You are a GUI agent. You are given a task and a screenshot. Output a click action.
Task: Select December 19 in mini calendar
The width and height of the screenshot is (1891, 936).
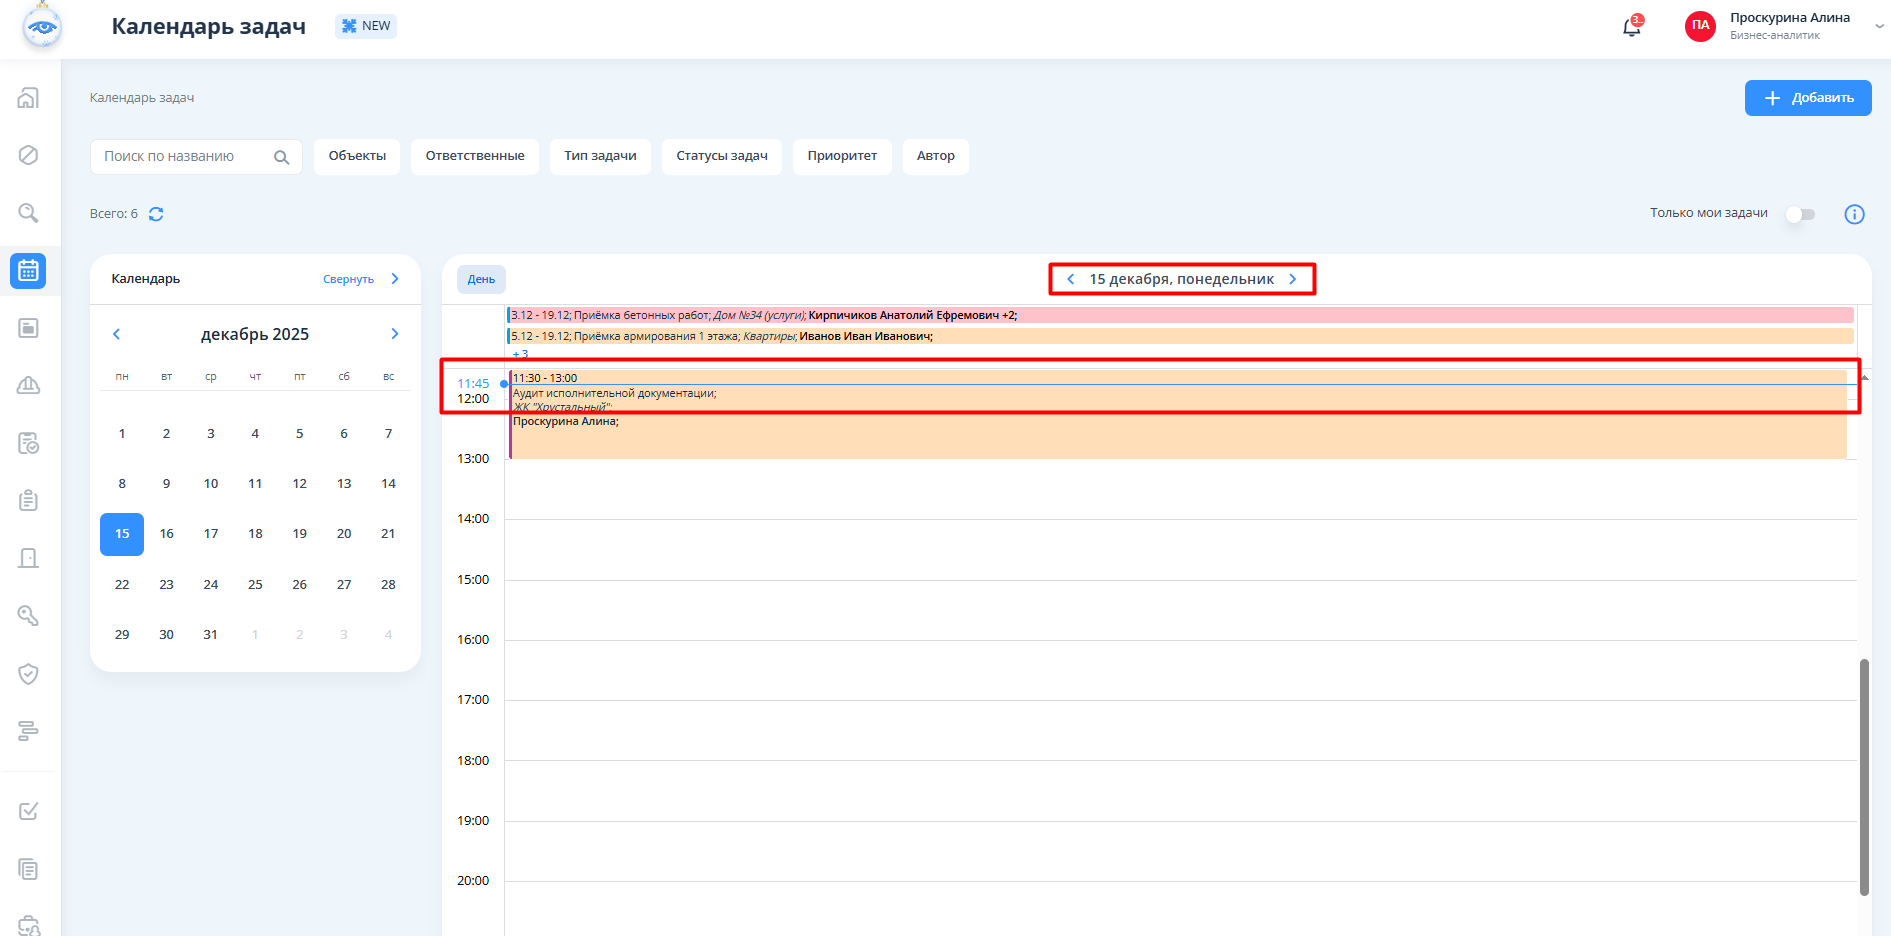point(299,534)
